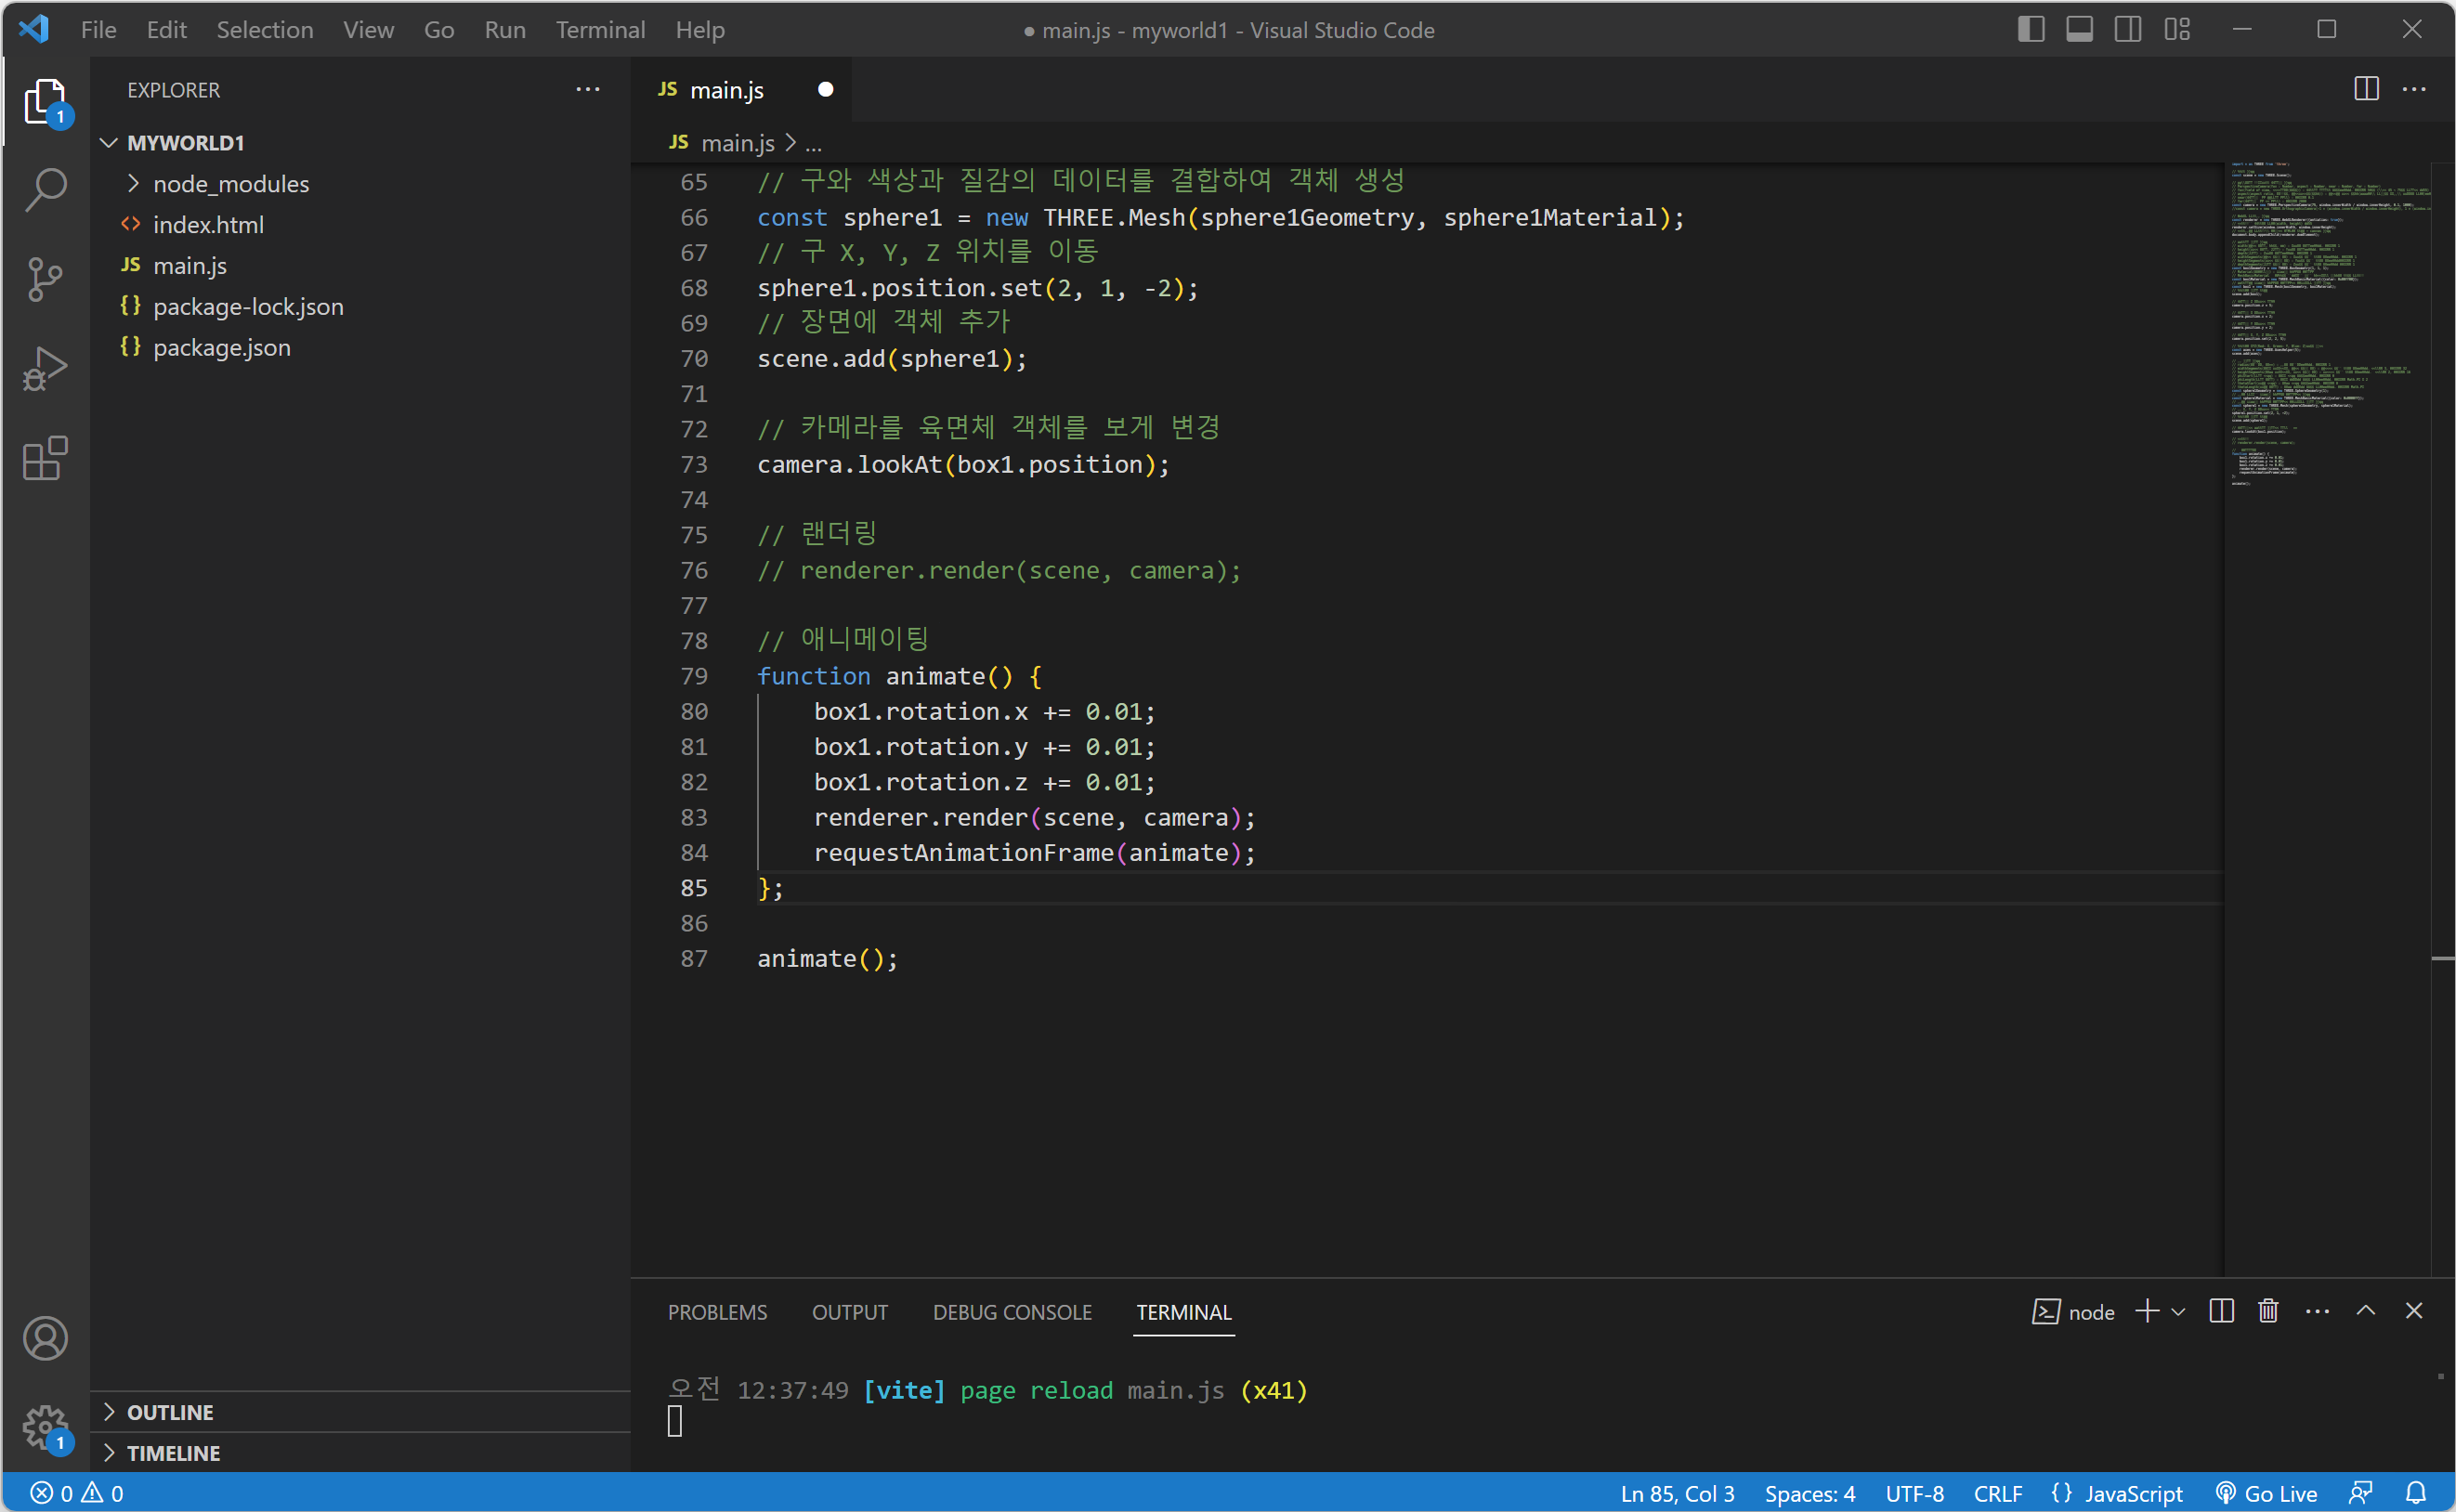Screen dimensions: 2456x1512
Task: Expand the OUTLINE section
Action: (x=170, y=1412)
